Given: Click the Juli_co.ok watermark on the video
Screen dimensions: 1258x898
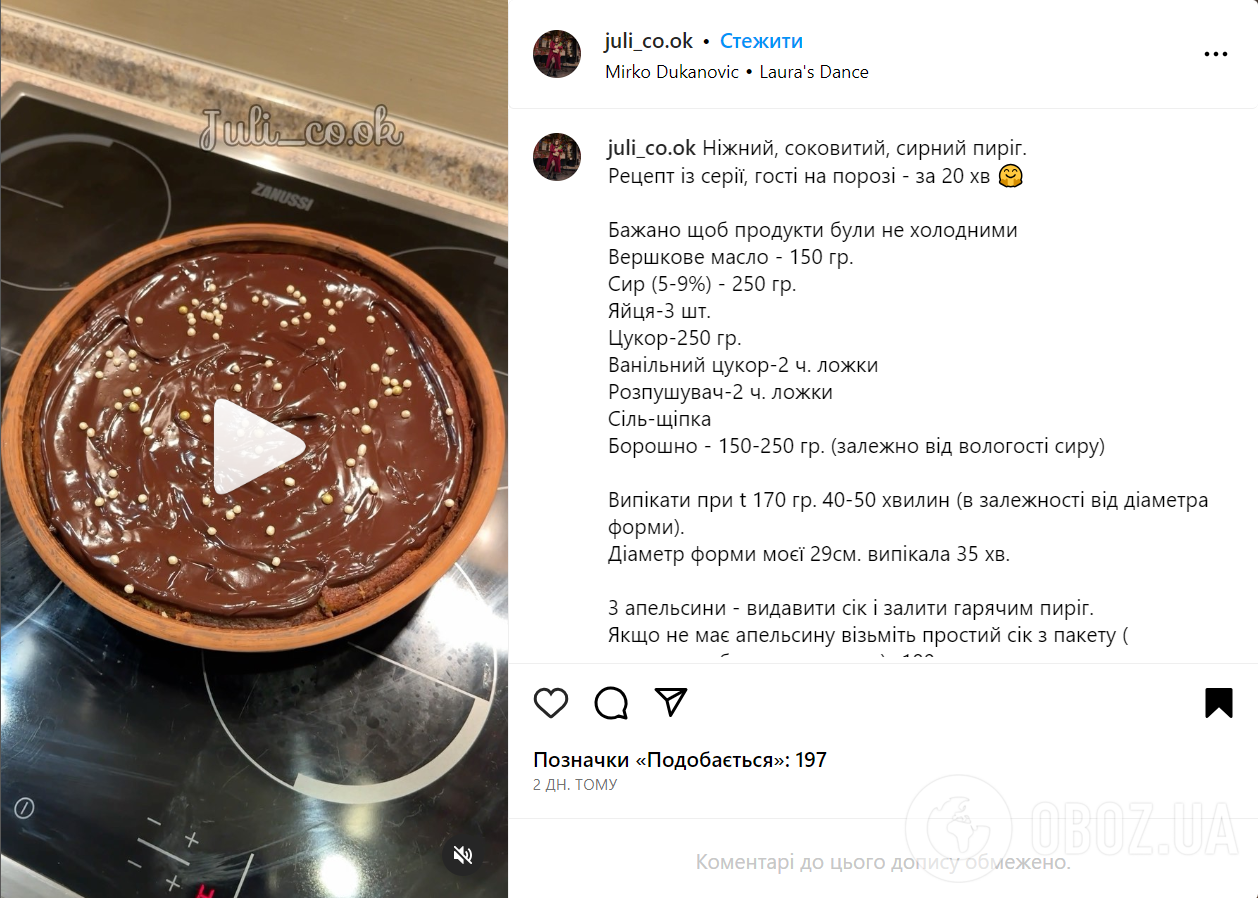Looking at the screenshot, I should tap(301, 129).
